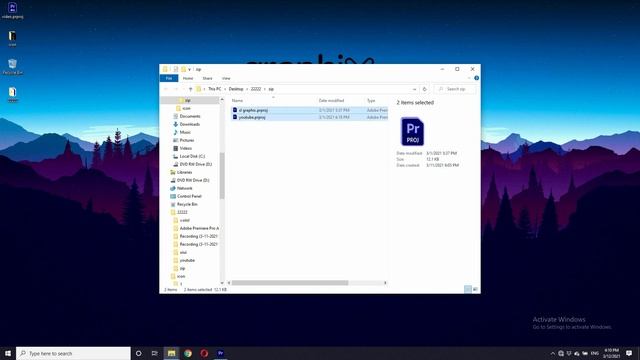The image size is (640, 360).
Task: Open Libraries in the navigation pane
Action: [x=184, y=172]
